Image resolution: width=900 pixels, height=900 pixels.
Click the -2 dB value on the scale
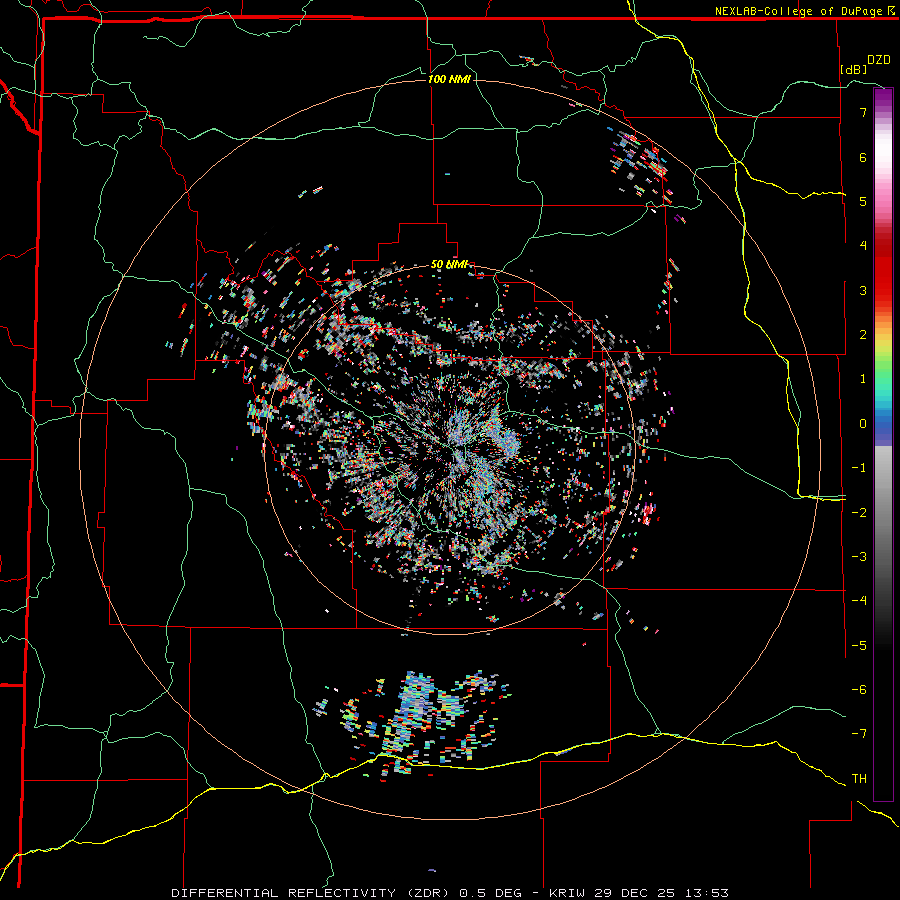[x=859, y=513]
